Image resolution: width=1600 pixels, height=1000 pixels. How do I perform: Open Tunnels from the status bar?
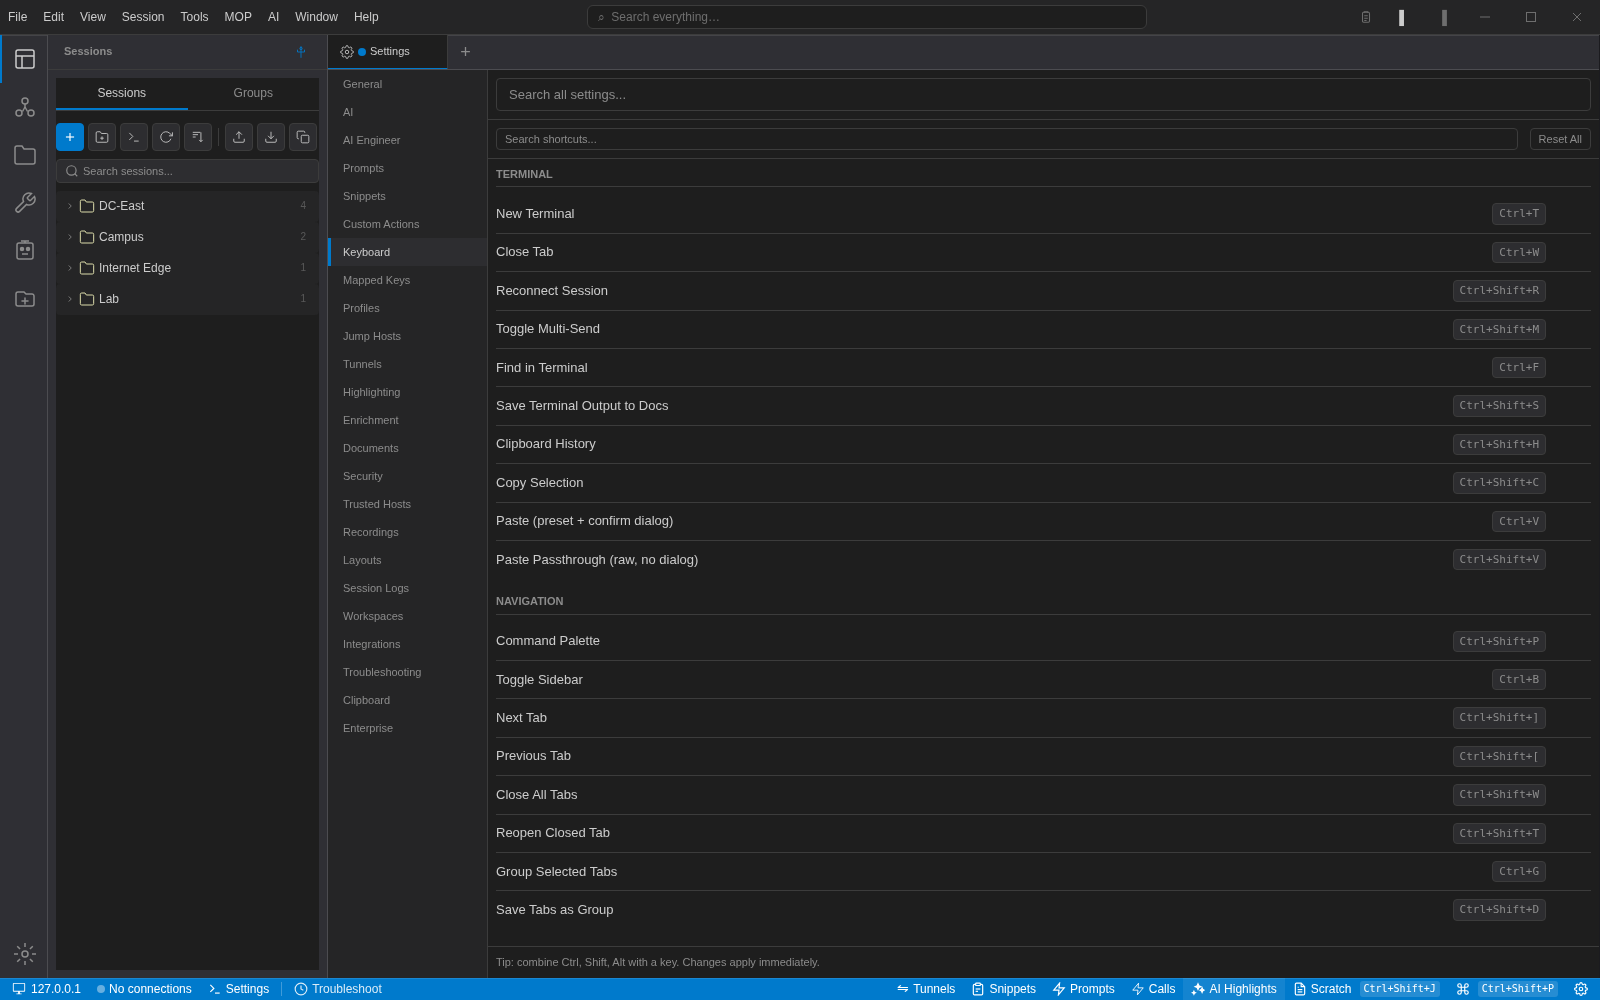[x=926, y=989]
